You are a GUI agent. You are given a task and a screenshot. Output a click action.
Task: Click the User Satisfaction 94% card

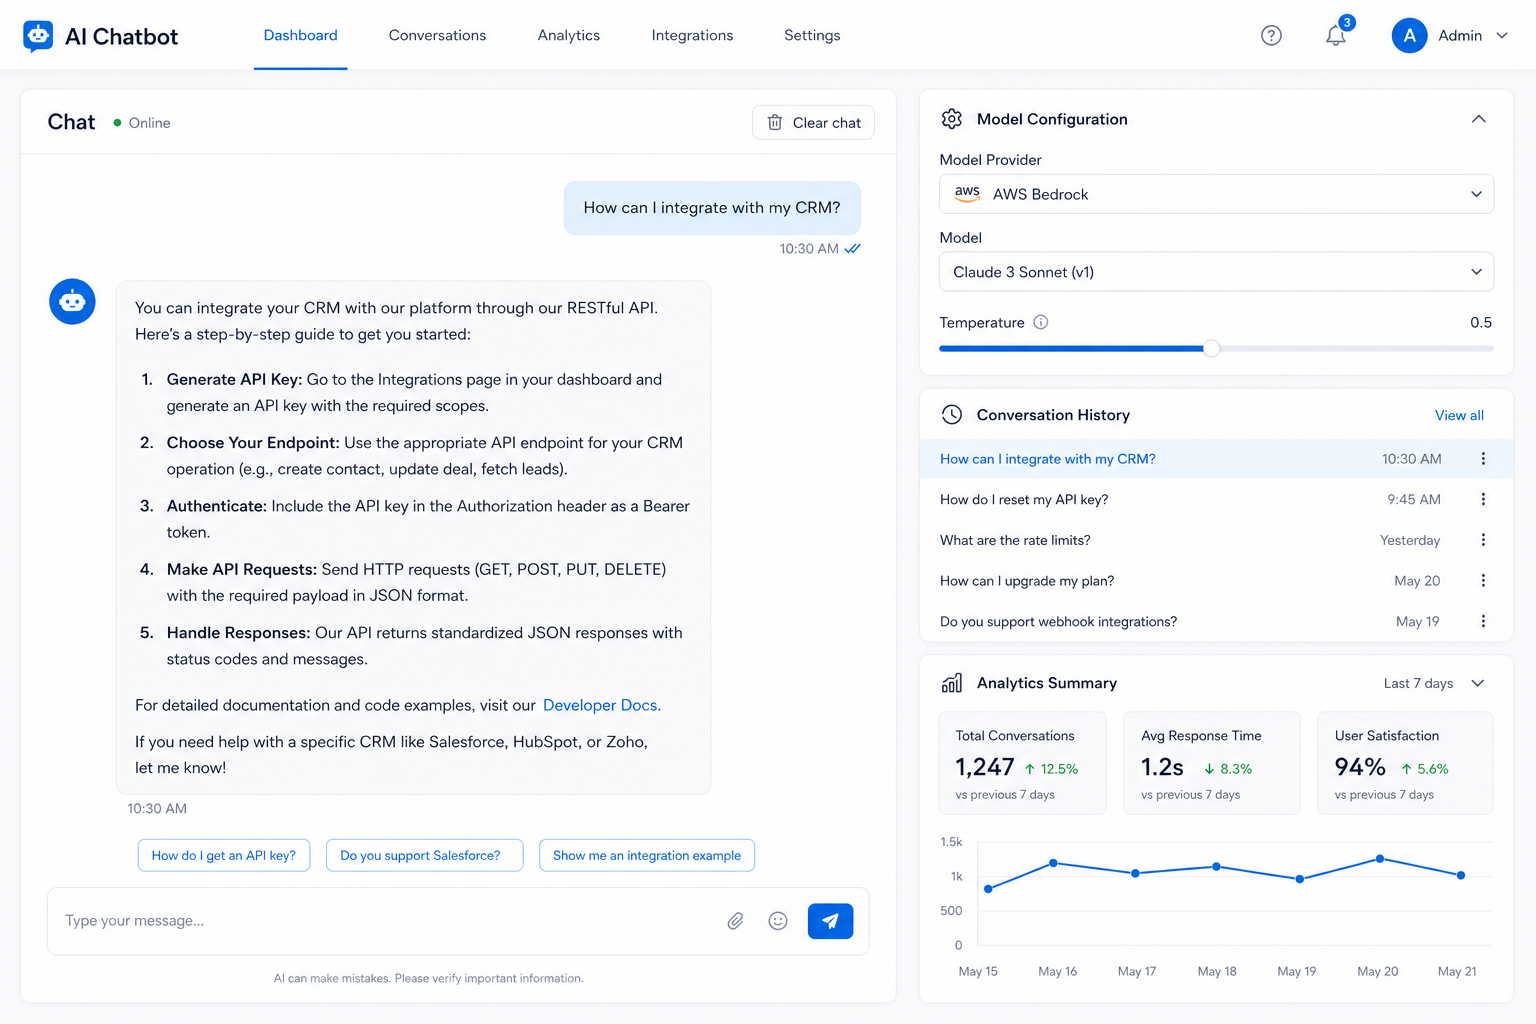click(x=1405, y=763)
